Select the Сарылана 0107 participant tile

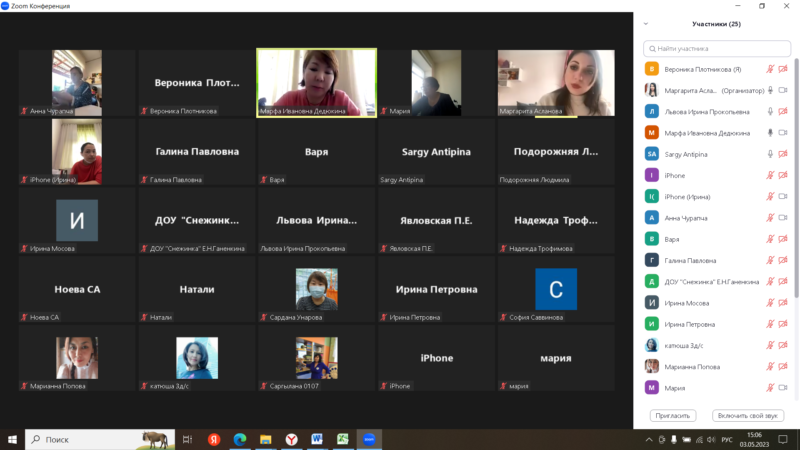[316, 358]
